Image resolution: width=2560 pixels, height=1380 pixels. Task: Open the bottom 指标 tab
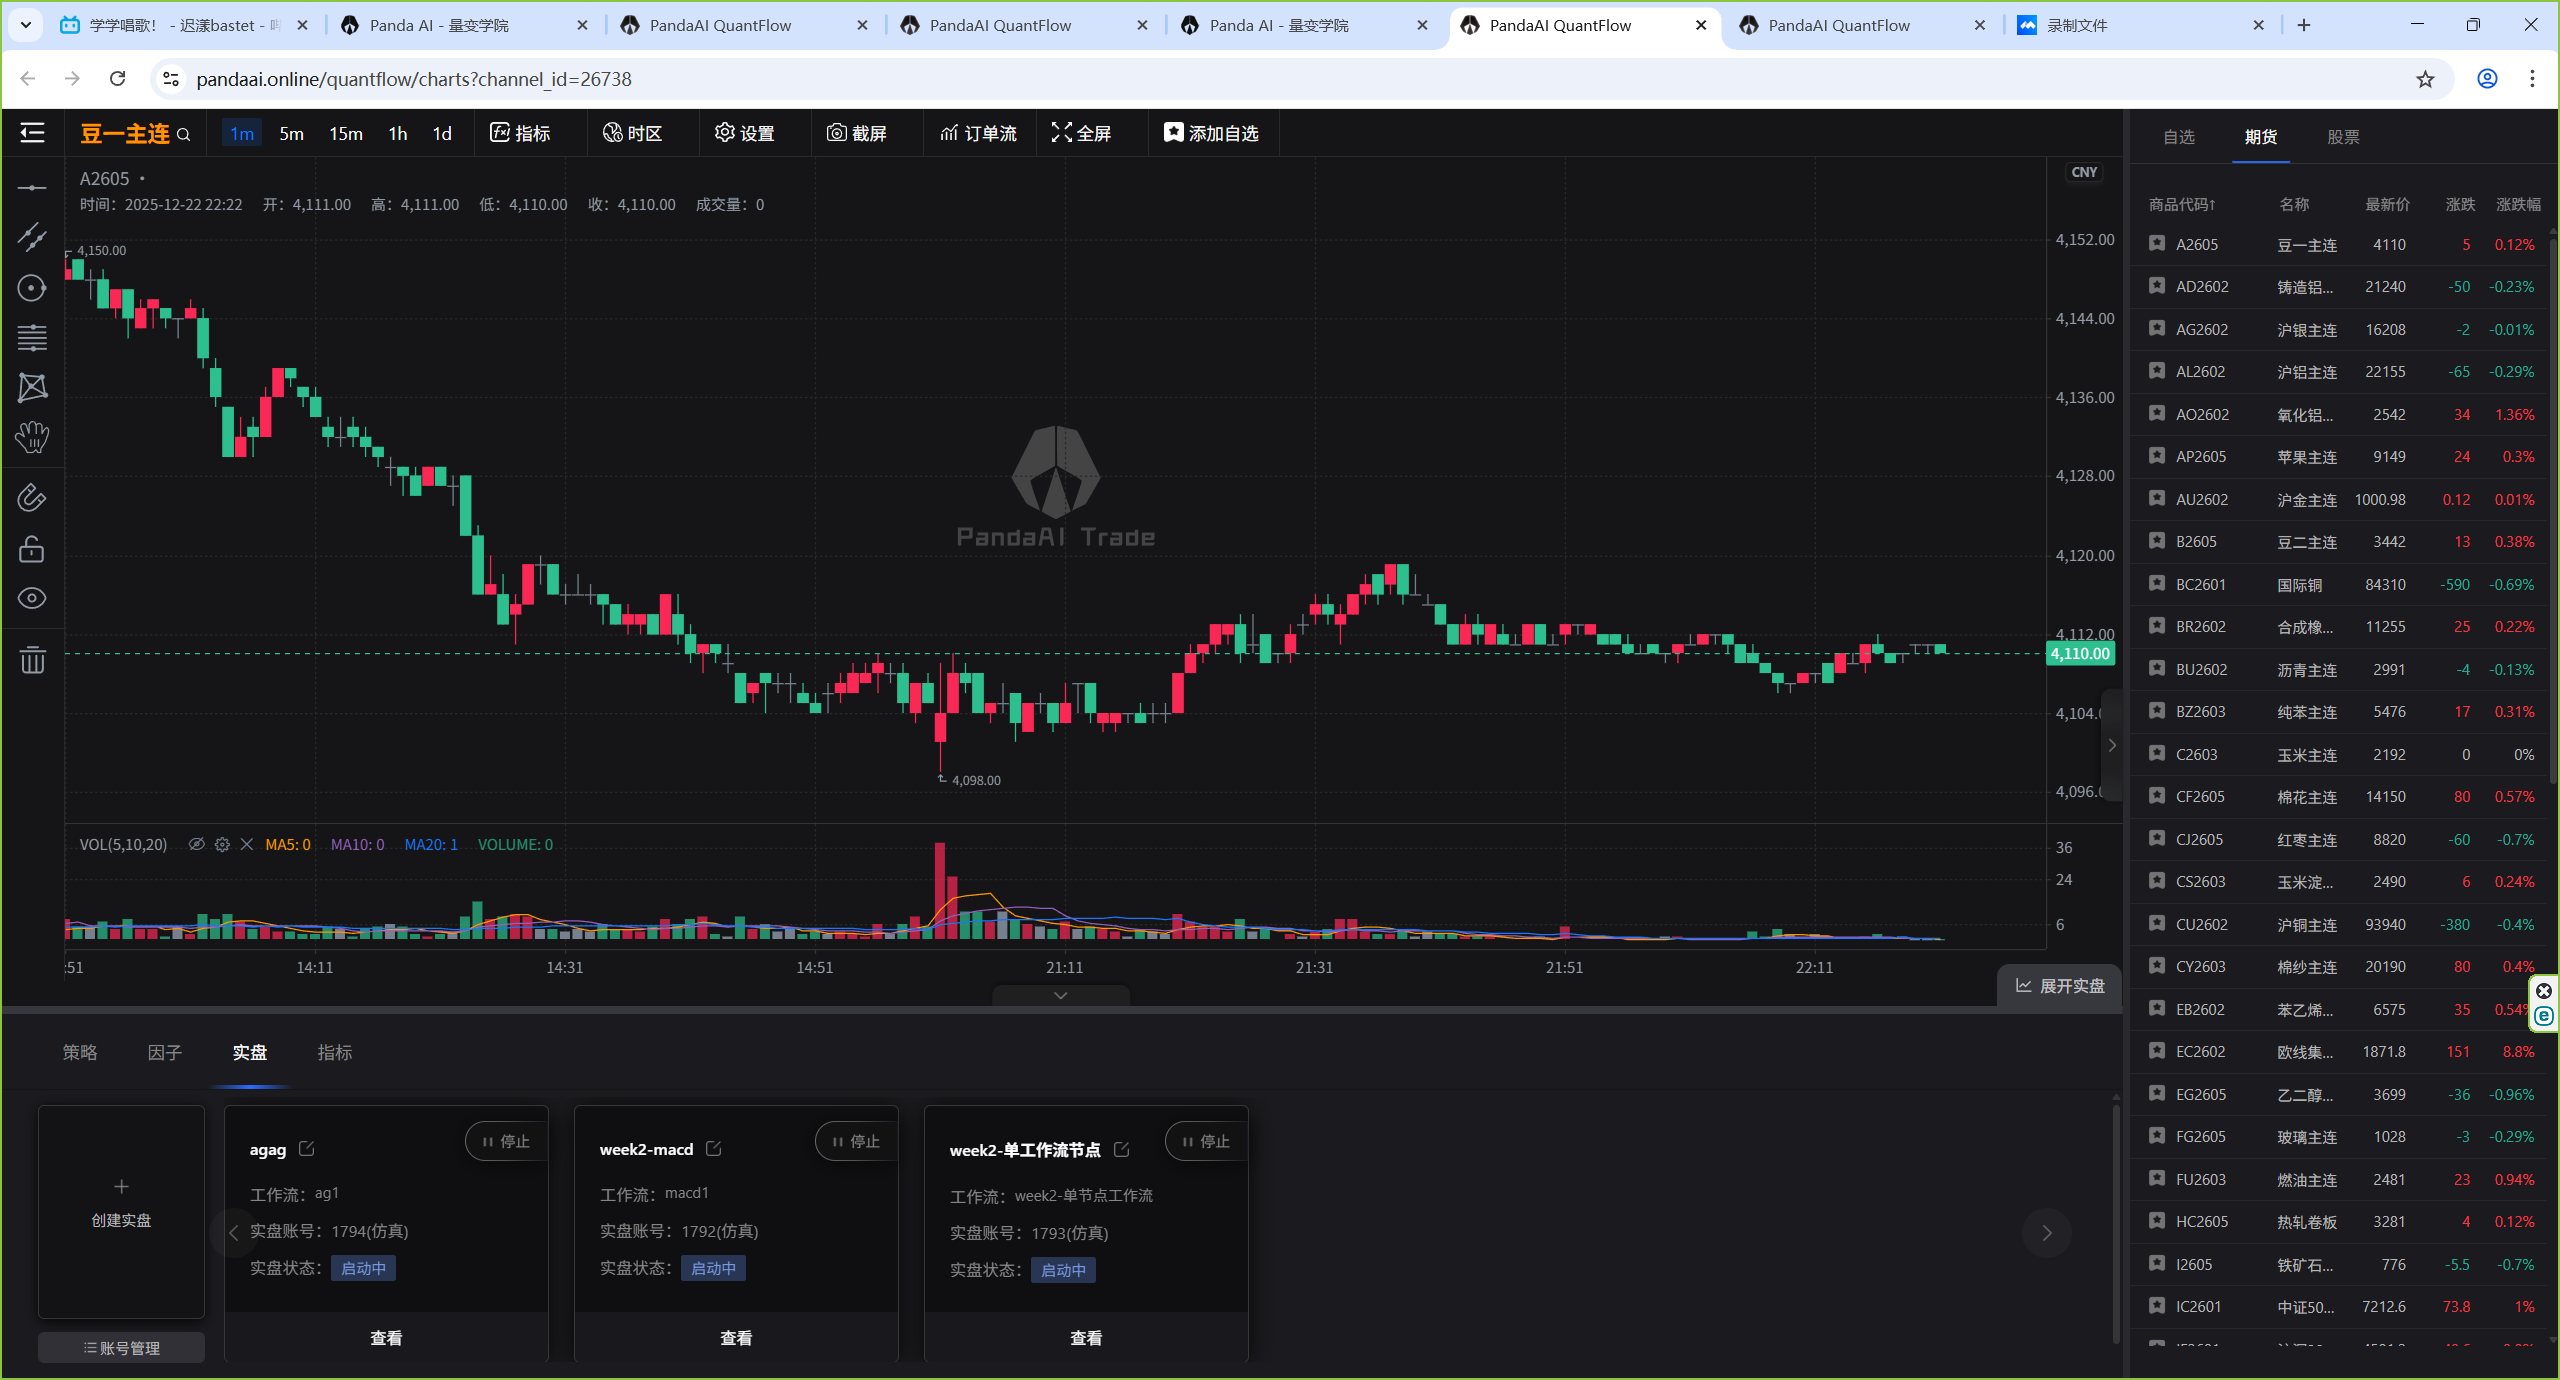click(x=335, y=1052)
